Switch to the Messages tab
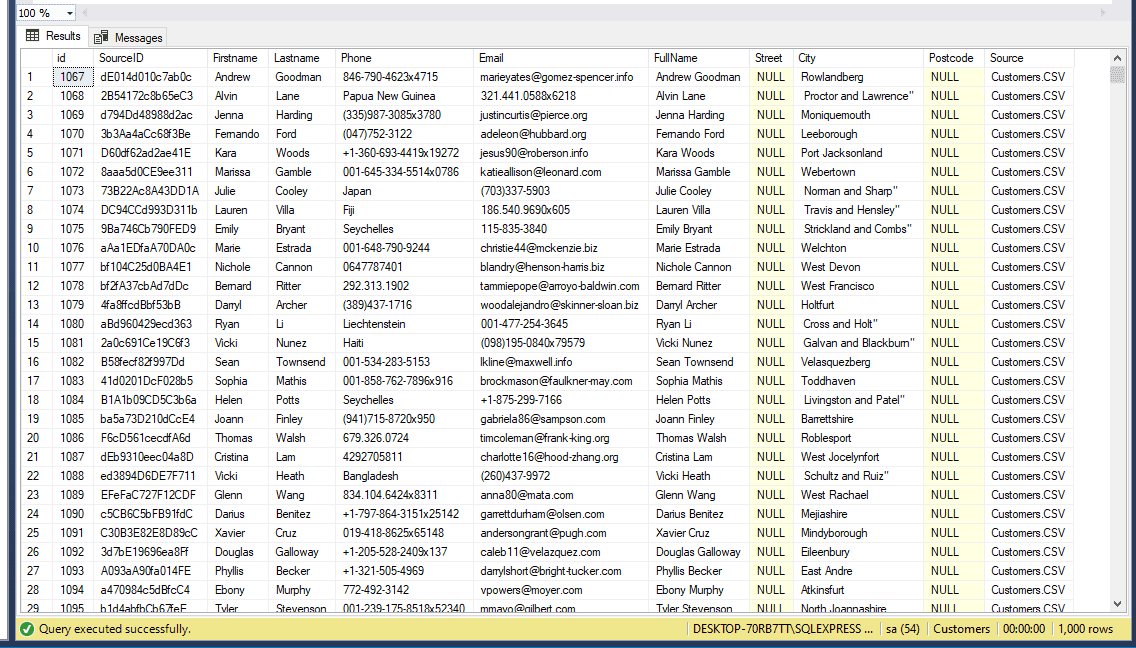Screen dimensions: 1136x648 click(x=128, y=38)
